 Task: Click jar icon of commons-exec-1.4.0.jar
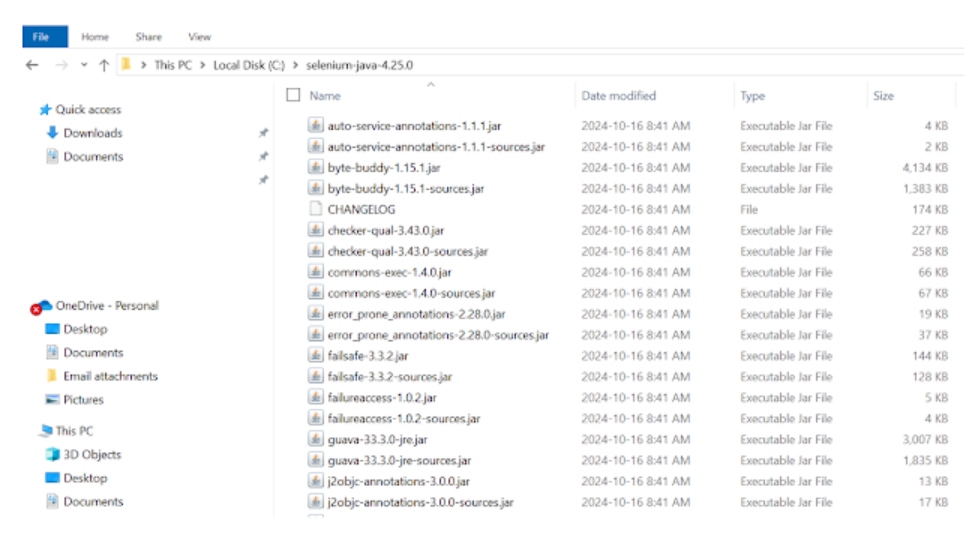(316, 271)
